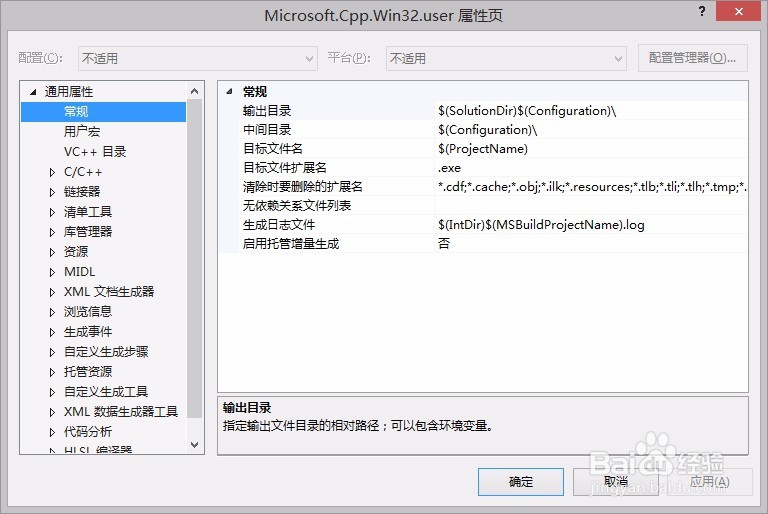Collapse the 通用属性 tree node
Screen dimensions: 768x514
(x=33, y=92)
